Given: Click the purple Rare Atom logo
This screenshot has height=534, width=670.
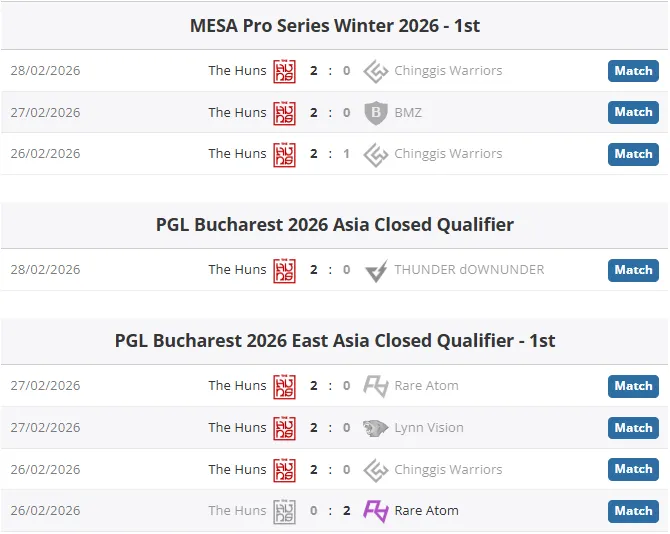Looking at the screenshot, I should [376, 511].
